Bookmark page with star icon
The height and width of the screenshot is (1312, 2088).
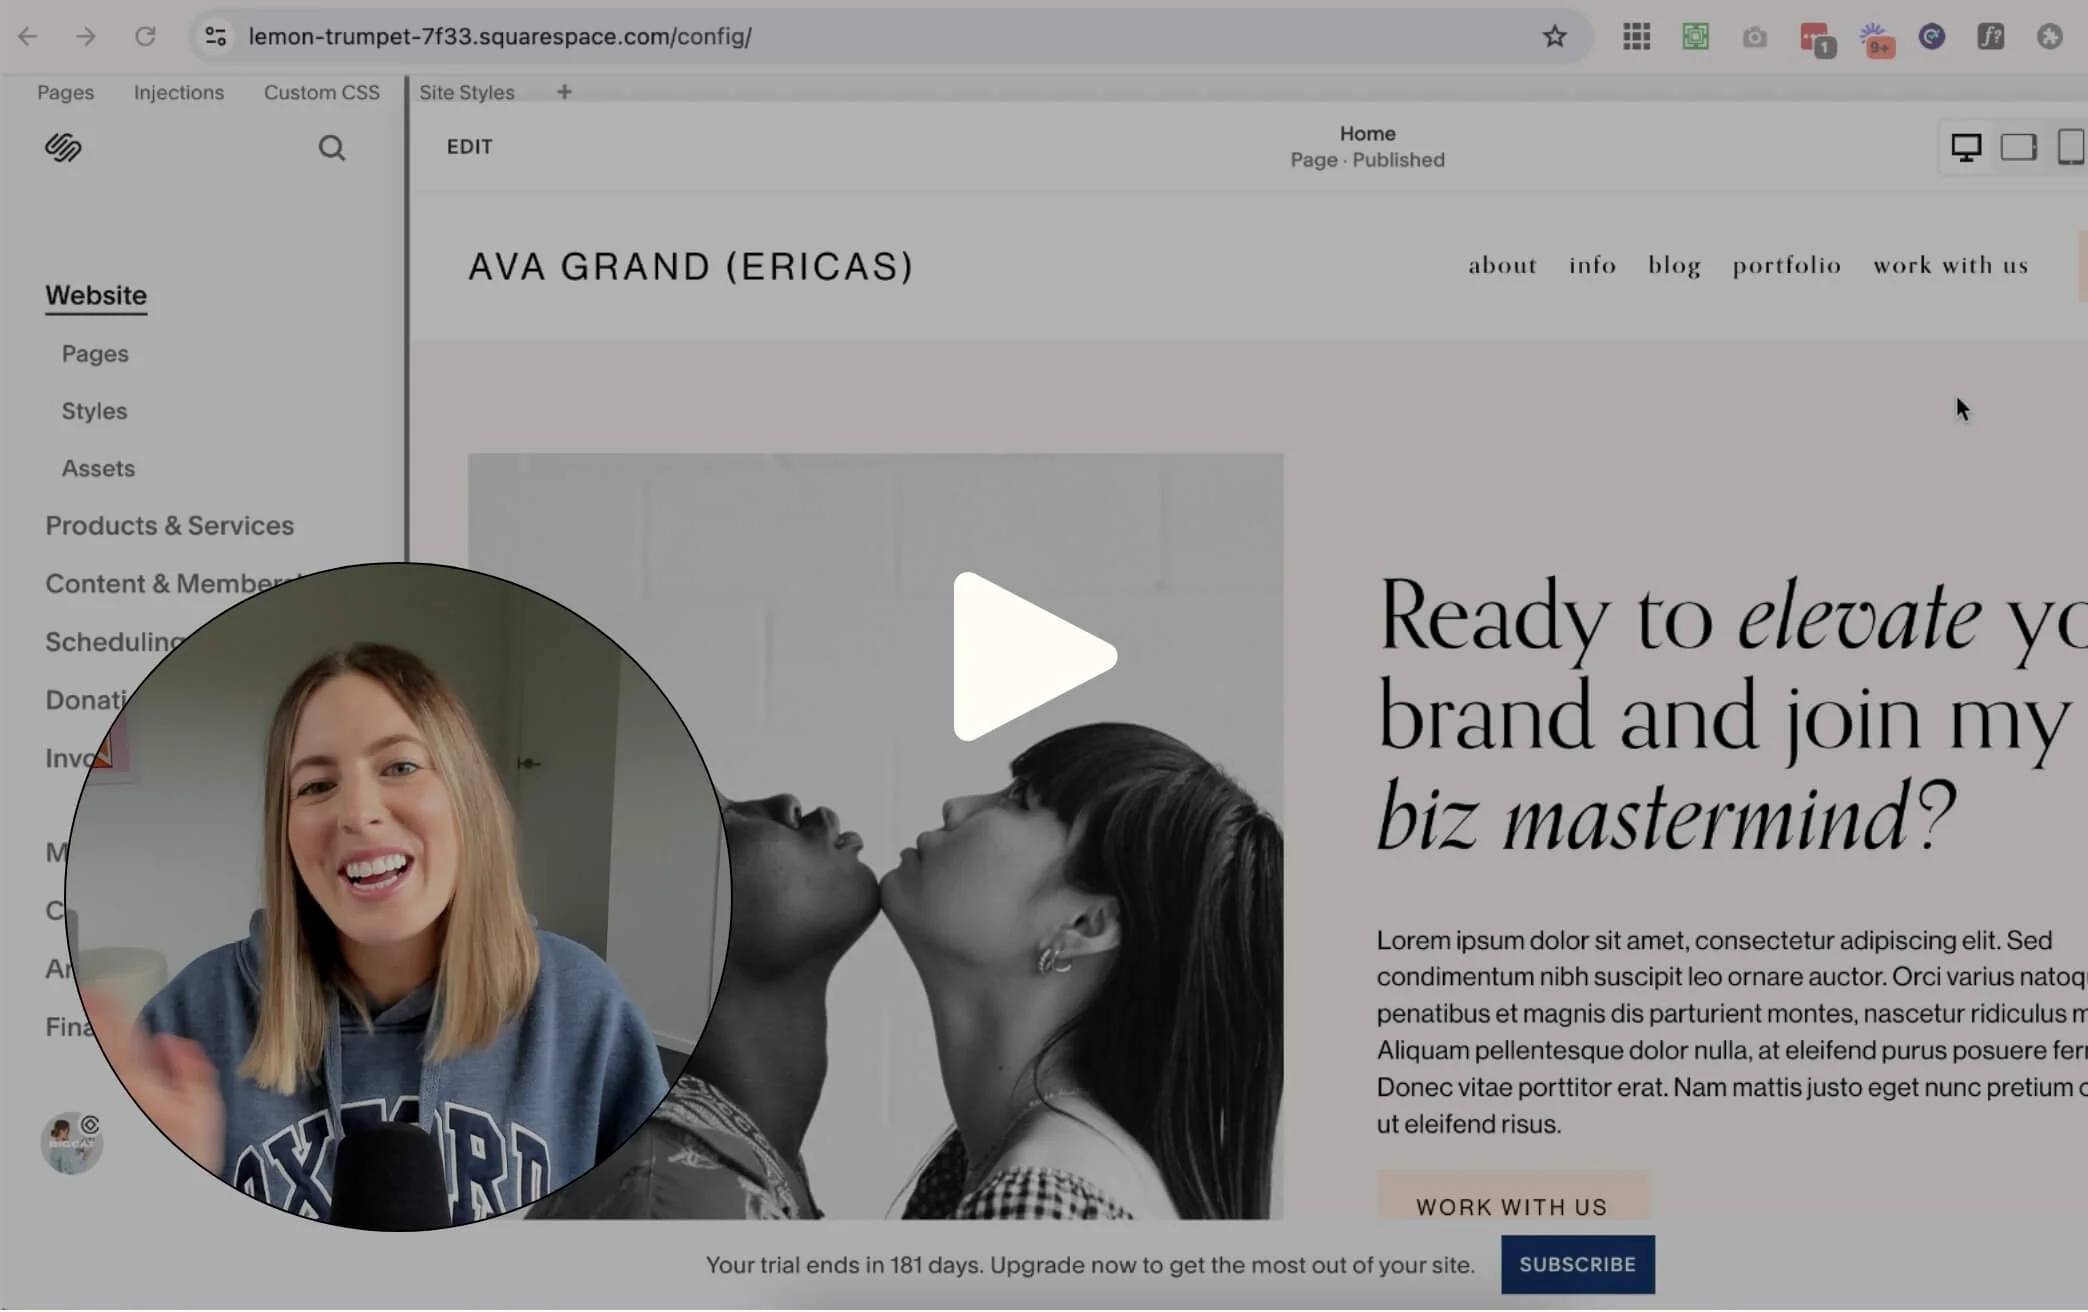click(1553, 37)
